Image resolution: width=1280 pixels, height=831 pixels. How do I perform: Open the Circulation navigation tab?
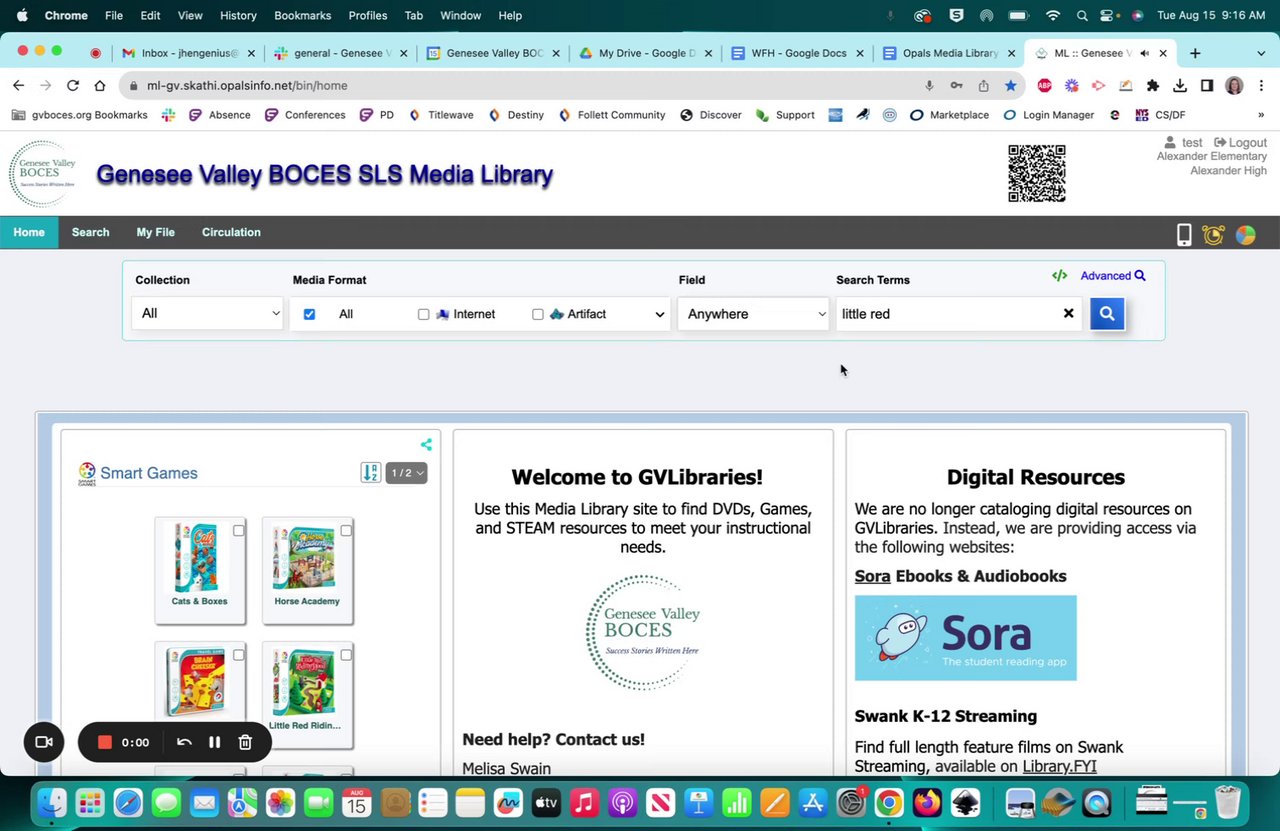[231, 233]
